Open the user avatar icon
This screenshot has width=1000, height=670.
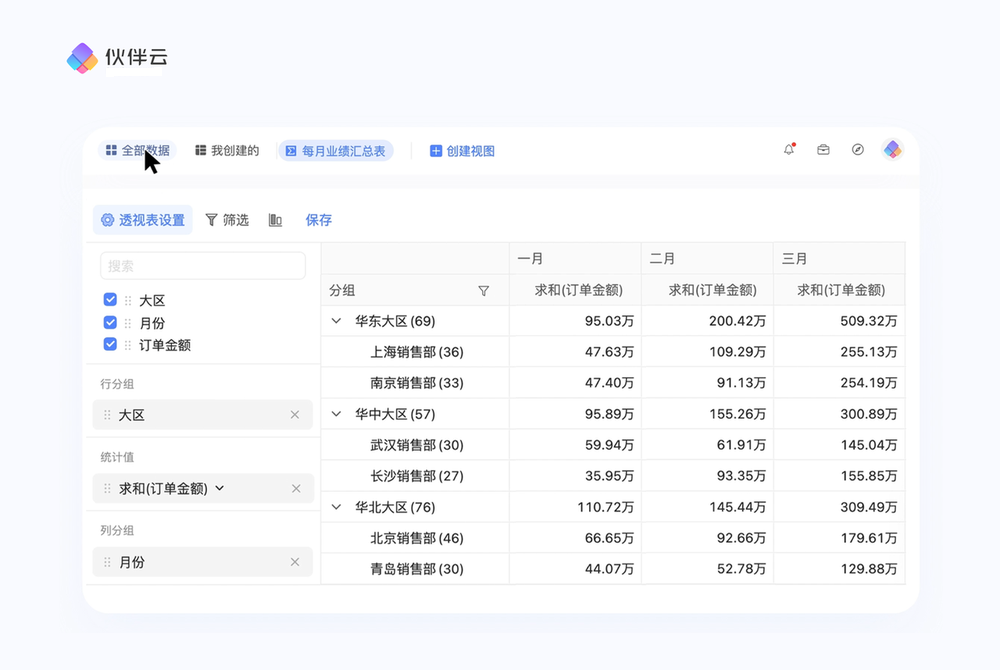892,150
